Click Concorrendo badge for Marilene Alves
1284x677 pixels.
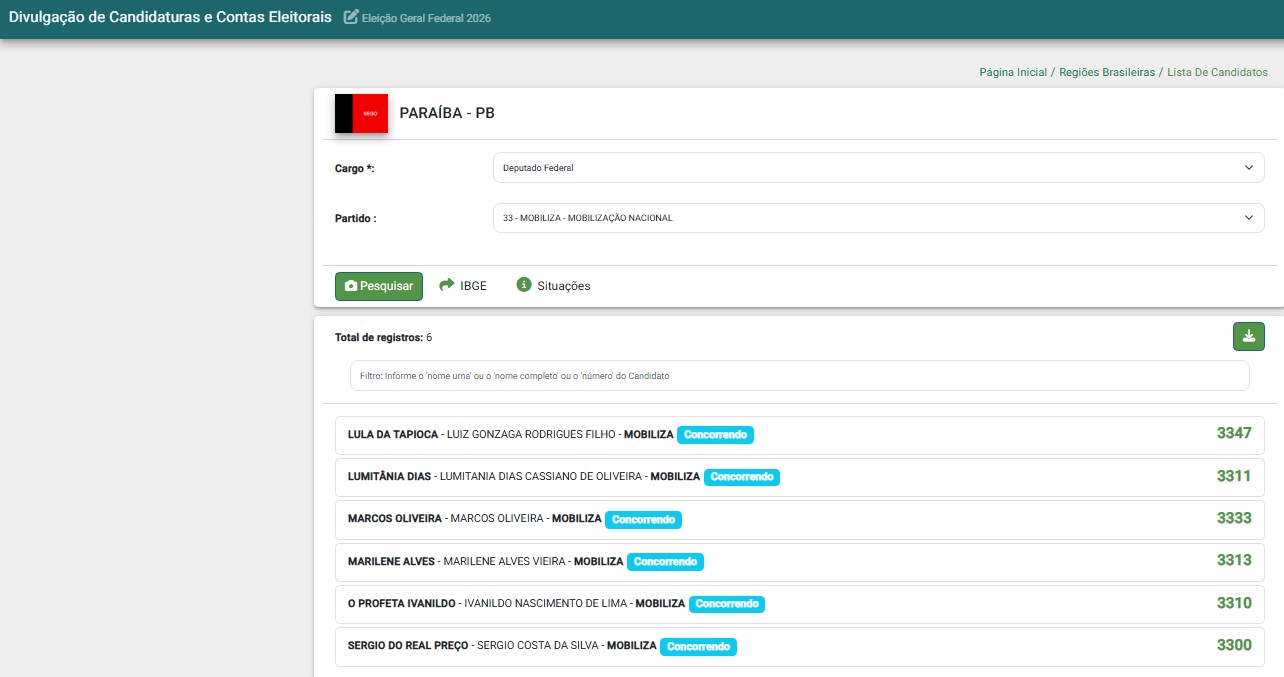coord(665,562)
